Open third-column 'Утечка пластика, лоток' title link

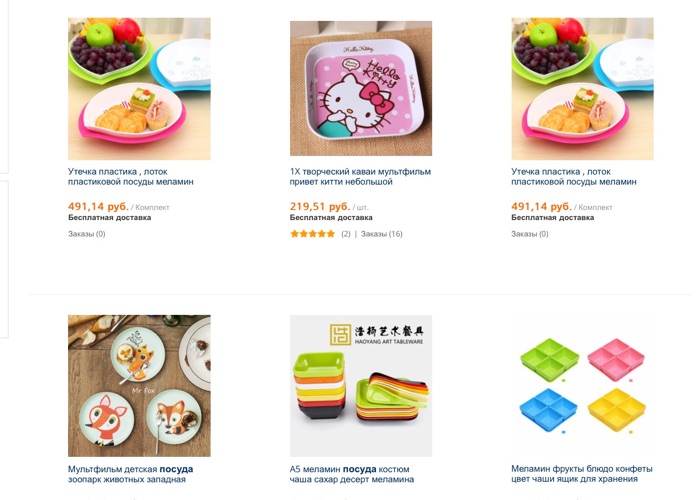pyautogui.click(x=574, y=177)
